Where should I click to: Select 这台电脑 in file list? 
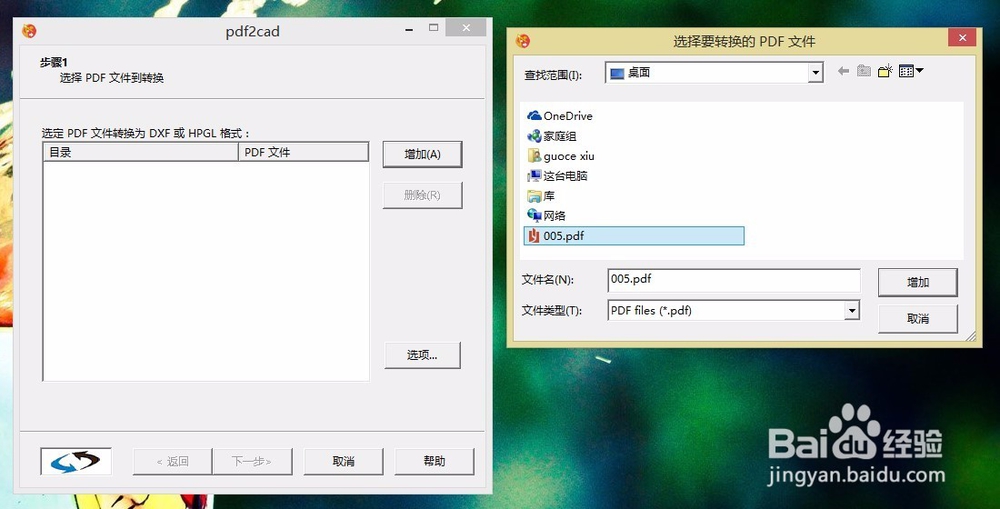(x=557, y=175)
